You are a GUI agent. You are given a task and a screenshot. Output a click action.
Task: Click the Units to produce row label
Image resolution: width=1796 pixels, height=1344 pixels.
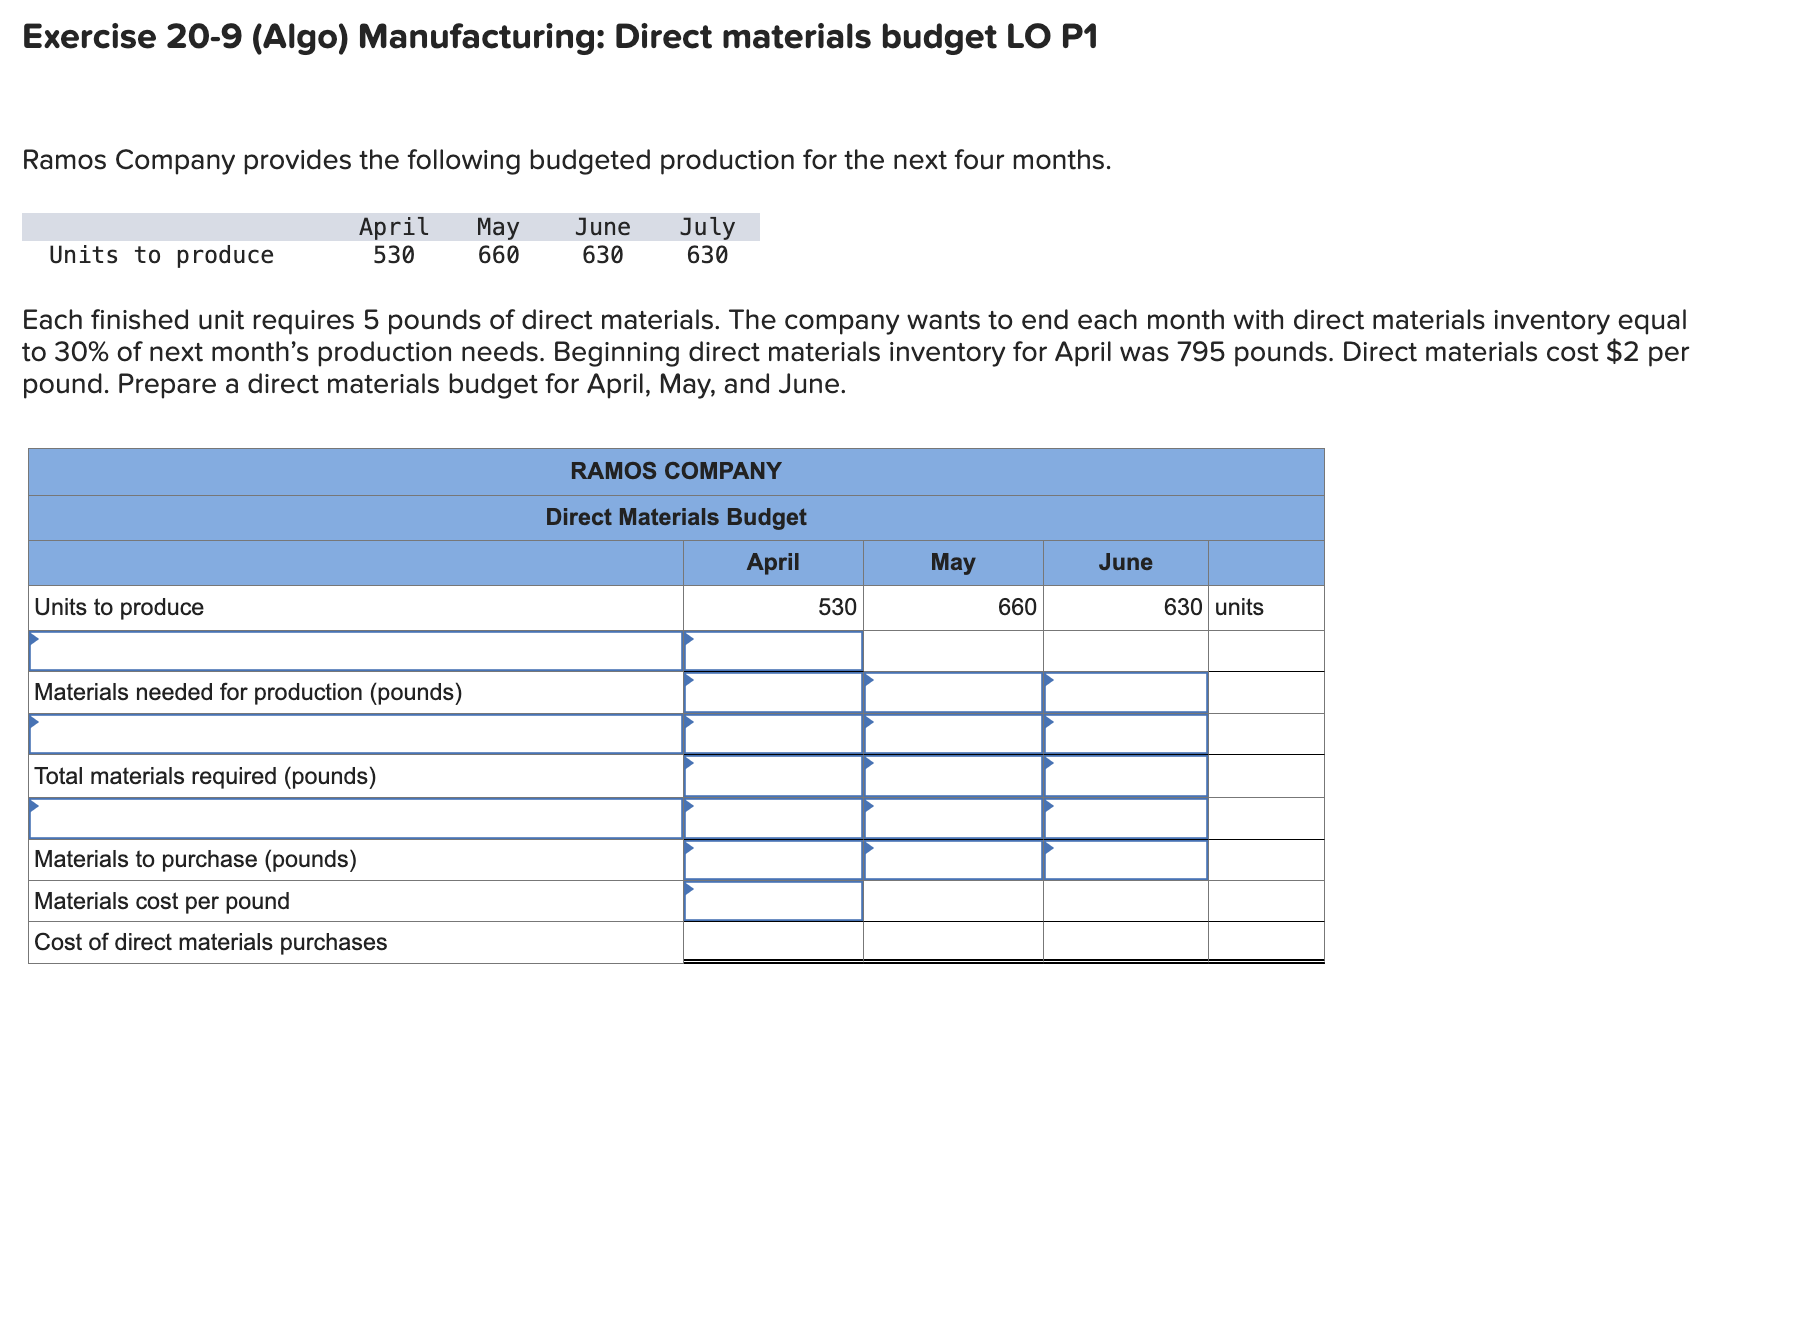point(120,607)
